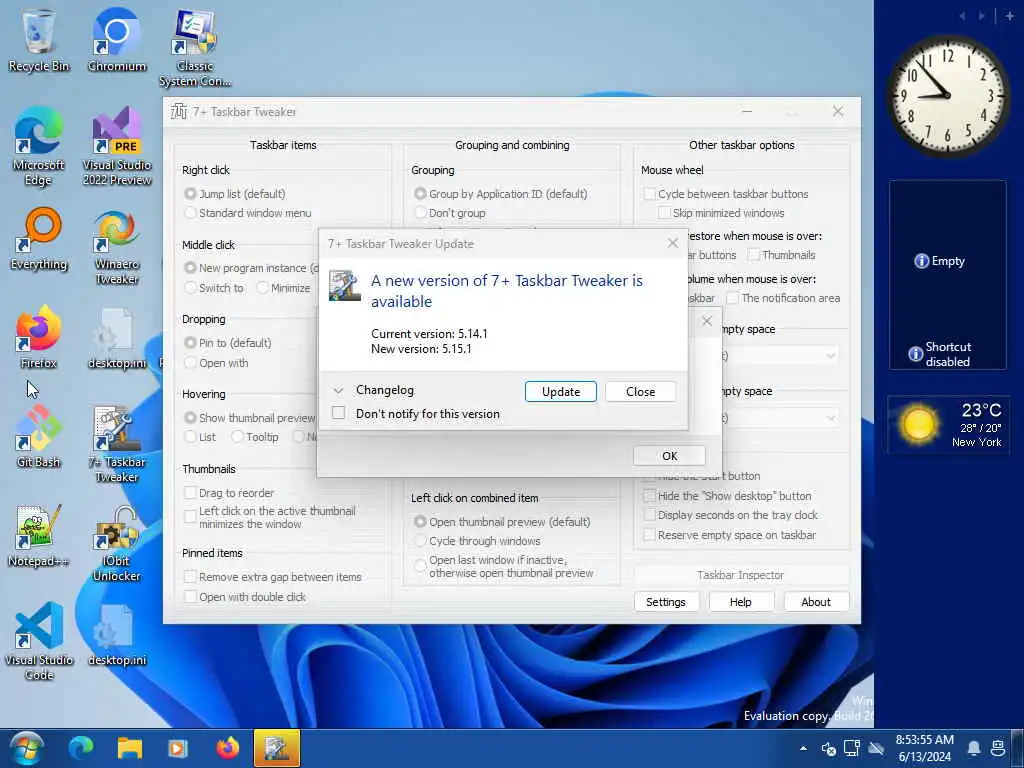Click the sidebar add gadget plus
This screenshot has width=1024, height=768.
pyautogui.click(x=1009, y=16)
